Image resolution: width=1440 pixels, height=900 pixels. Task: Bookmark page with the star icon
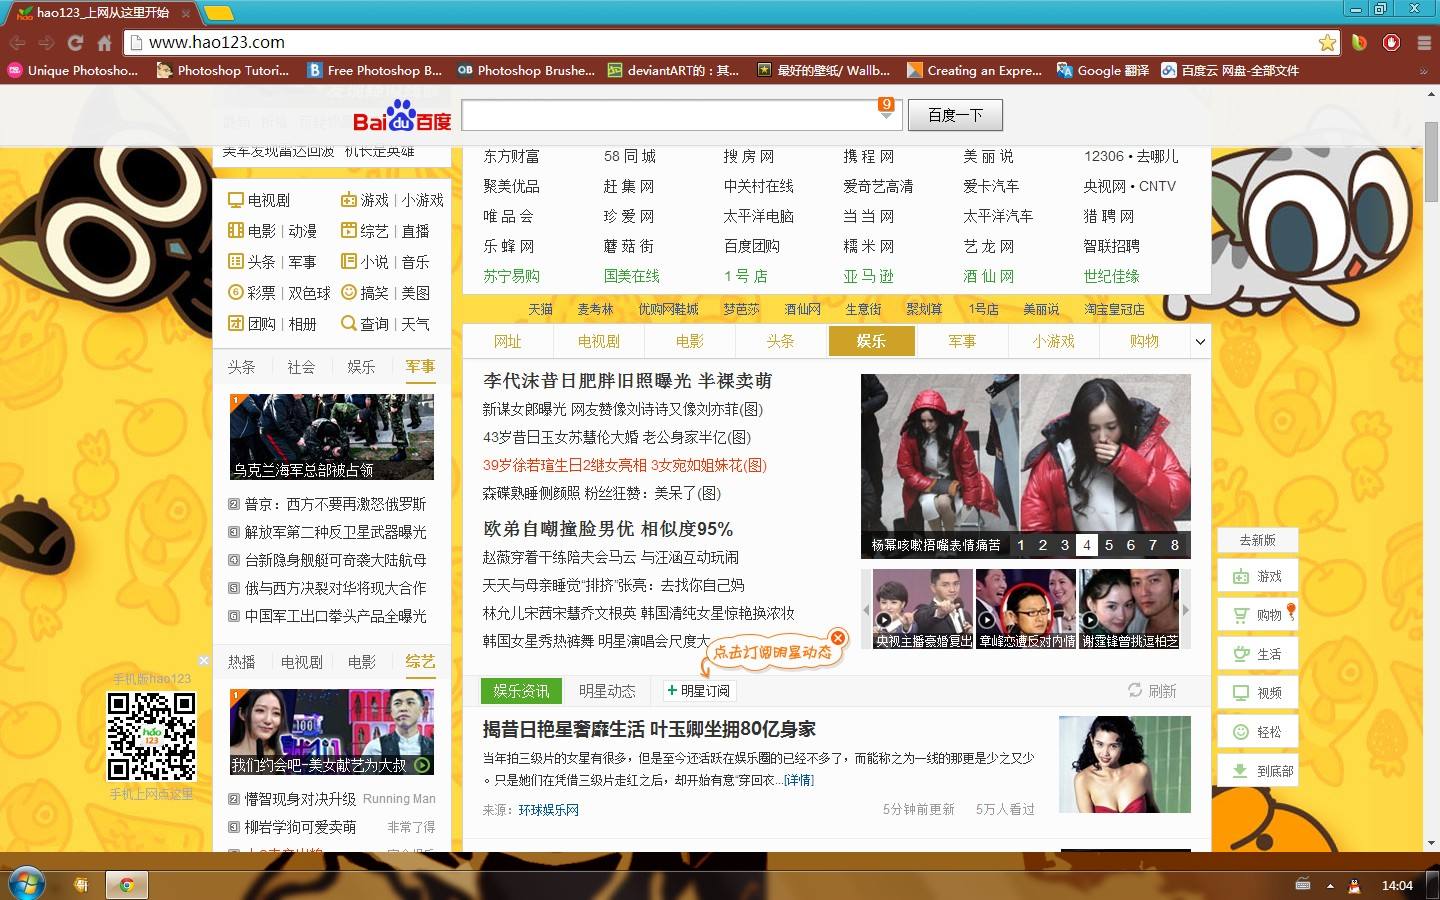point(1327,42)
